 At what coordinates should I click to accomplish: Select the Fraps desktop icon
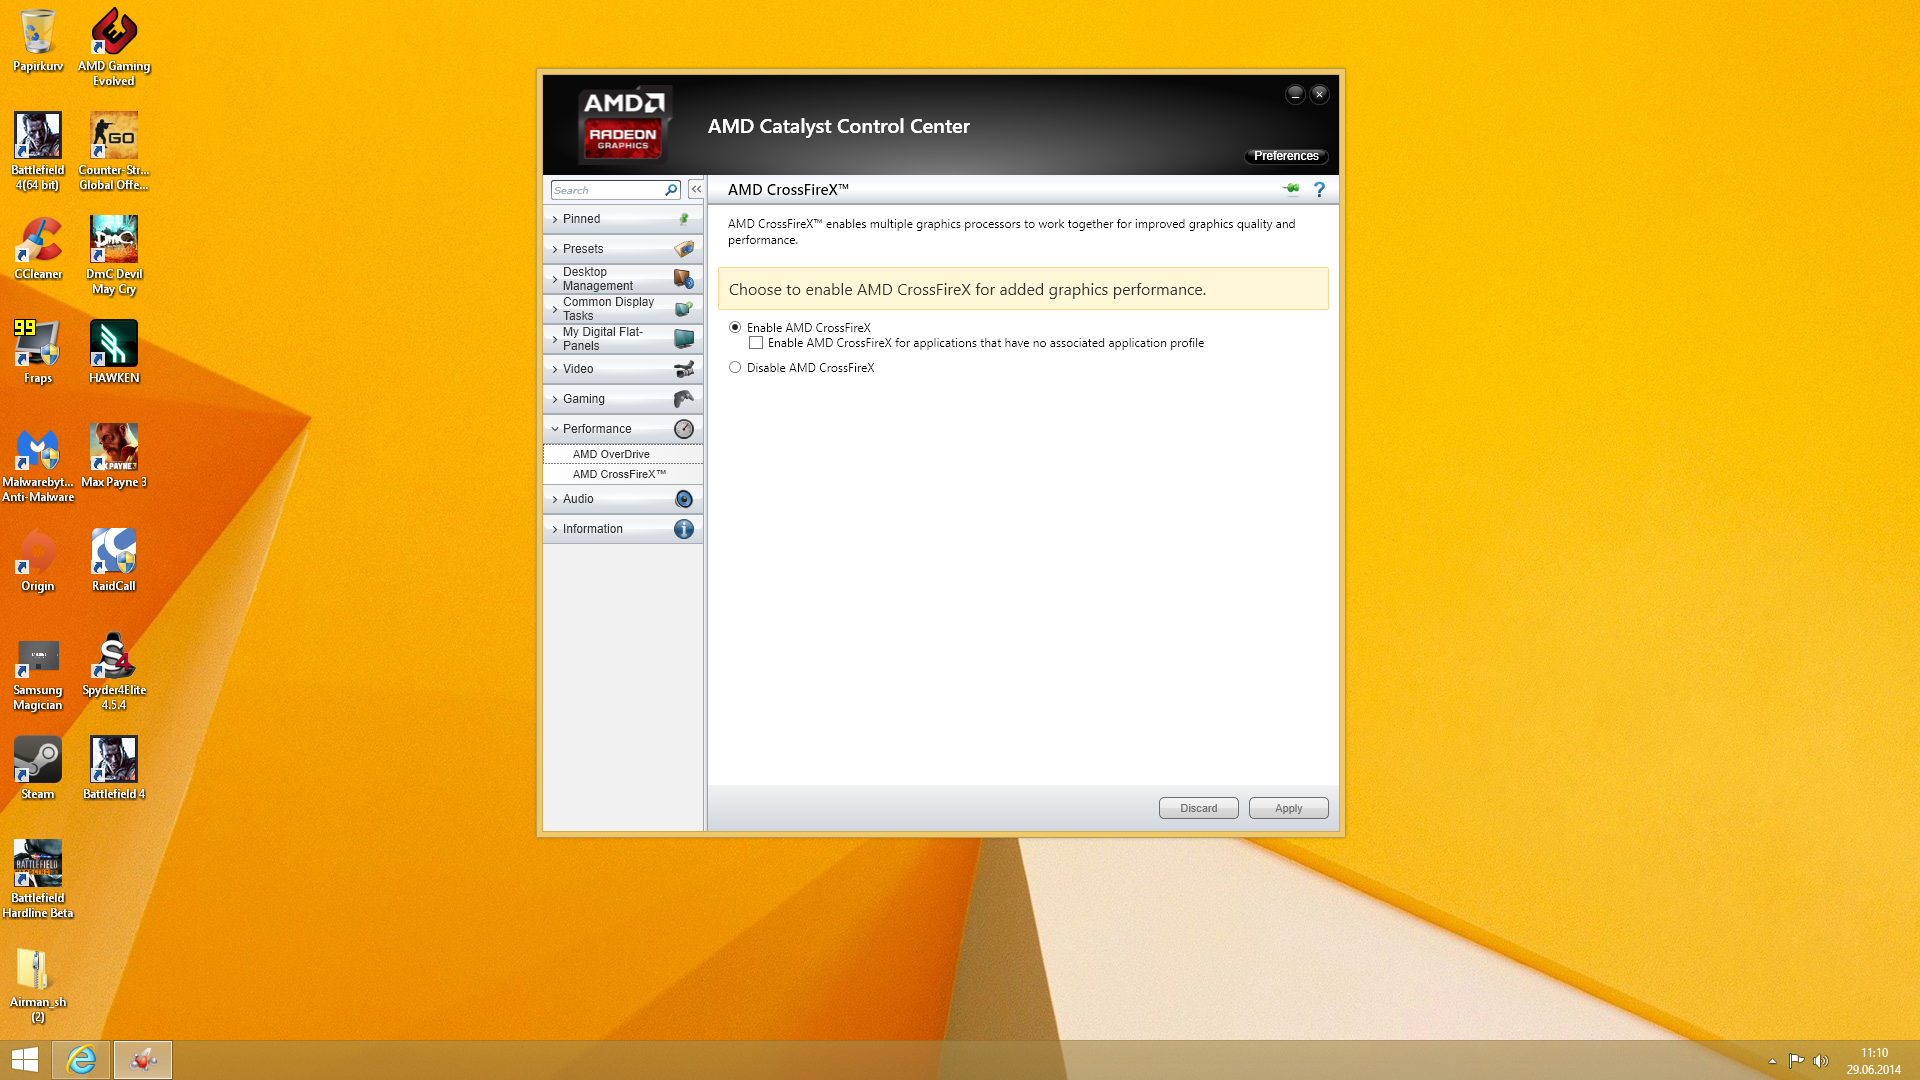pos(38,352)
